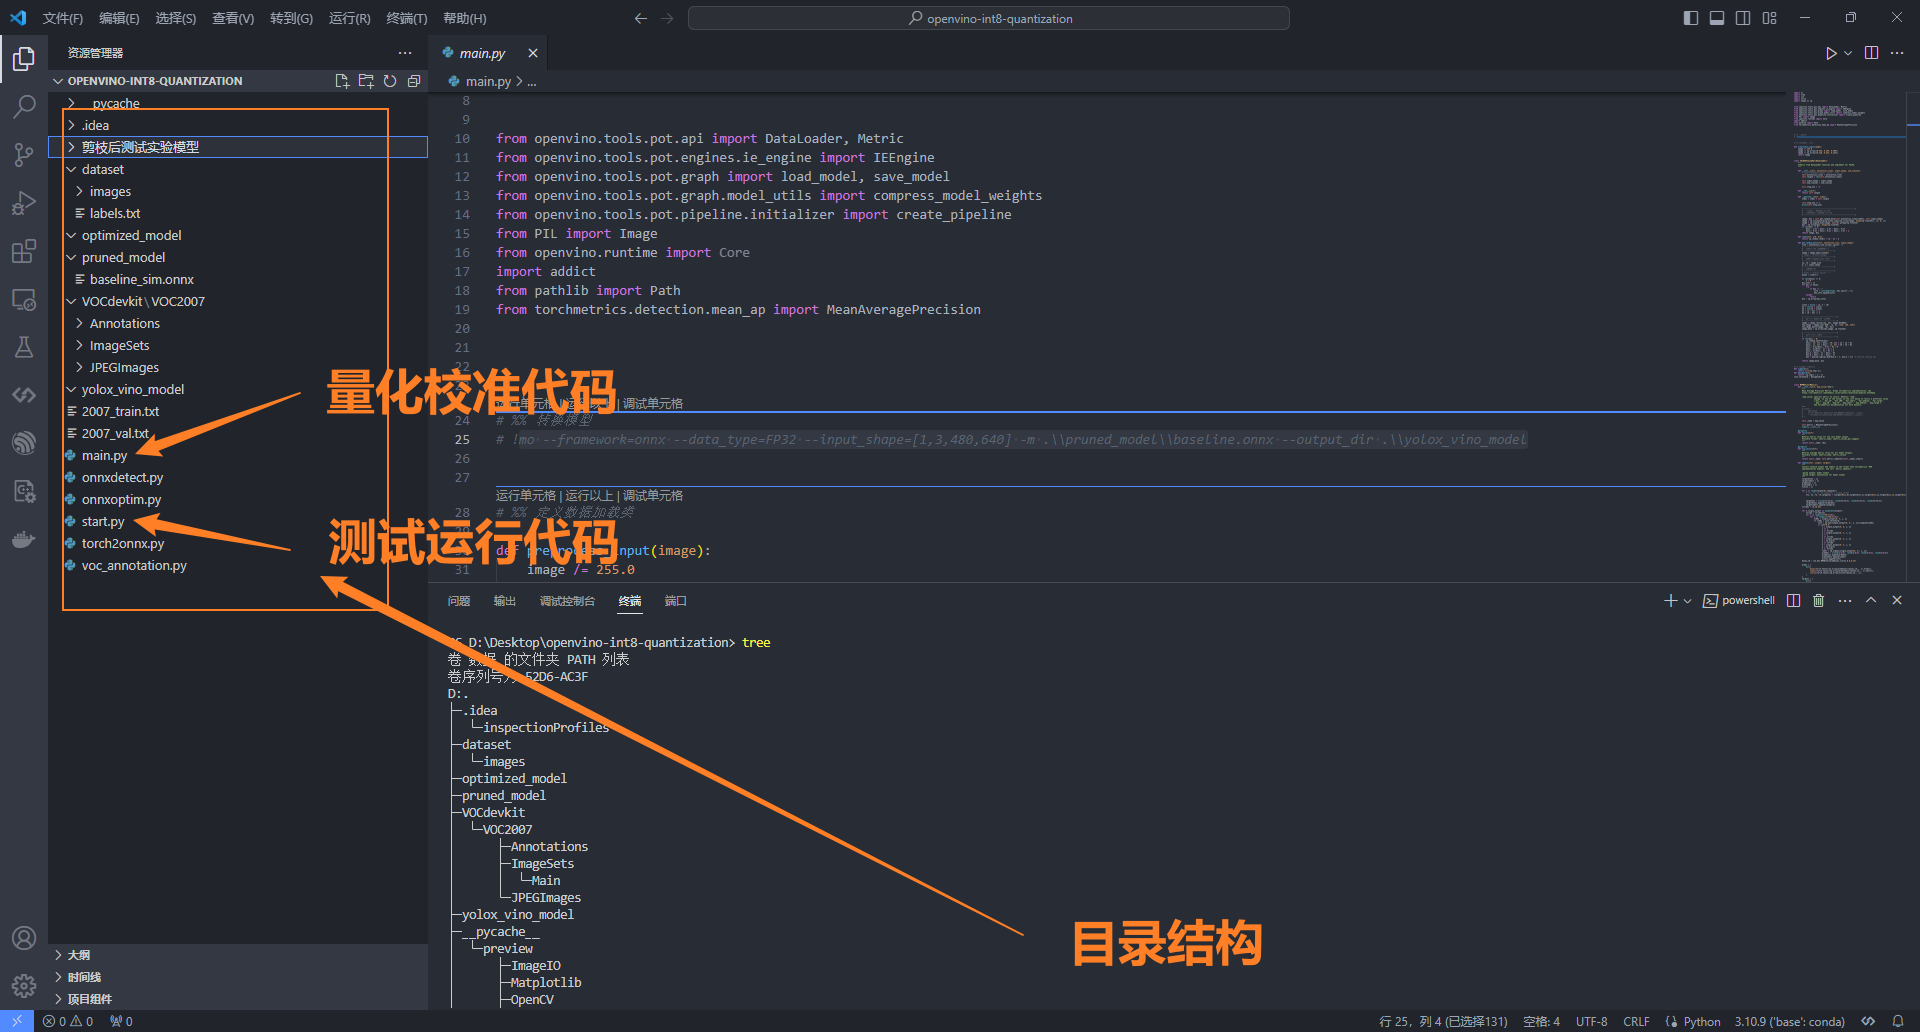Expand the Annotations folder
This screenshot has width=1920, height=1032.
click(124, 323)
